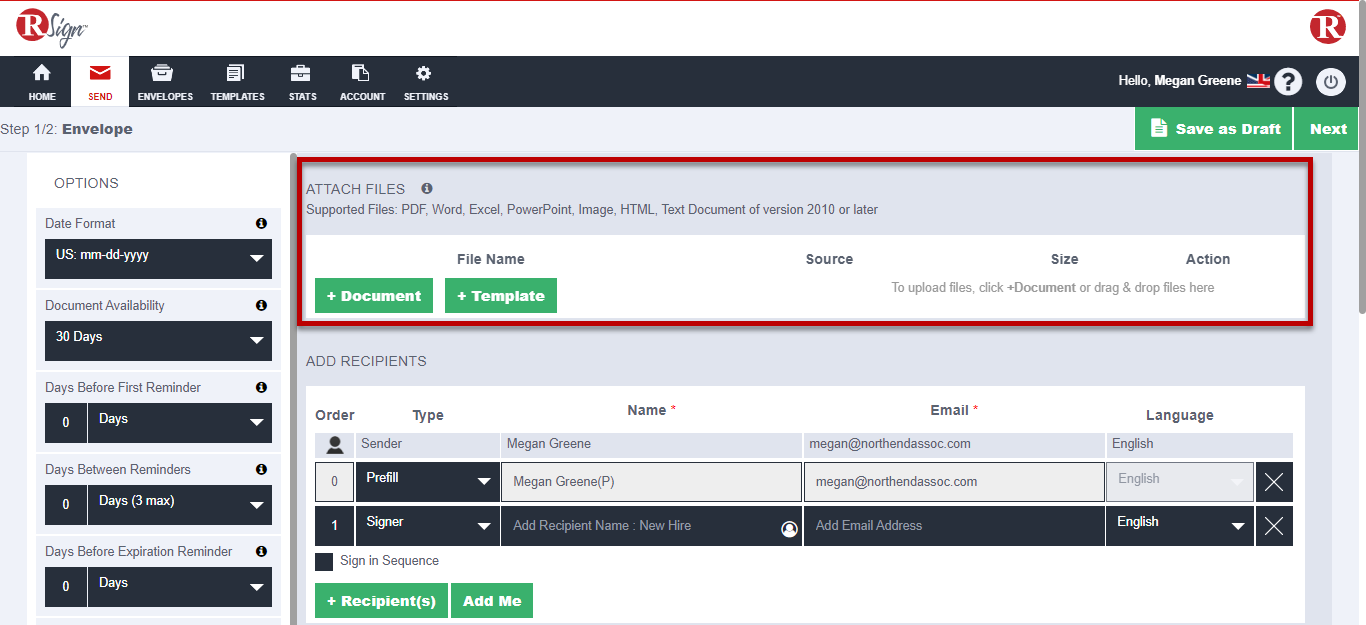Image resolution: width=1366 pixels, height=625 pixels.
Task: Open the Signer row English language dropdown
Action: click(1179, 526)
